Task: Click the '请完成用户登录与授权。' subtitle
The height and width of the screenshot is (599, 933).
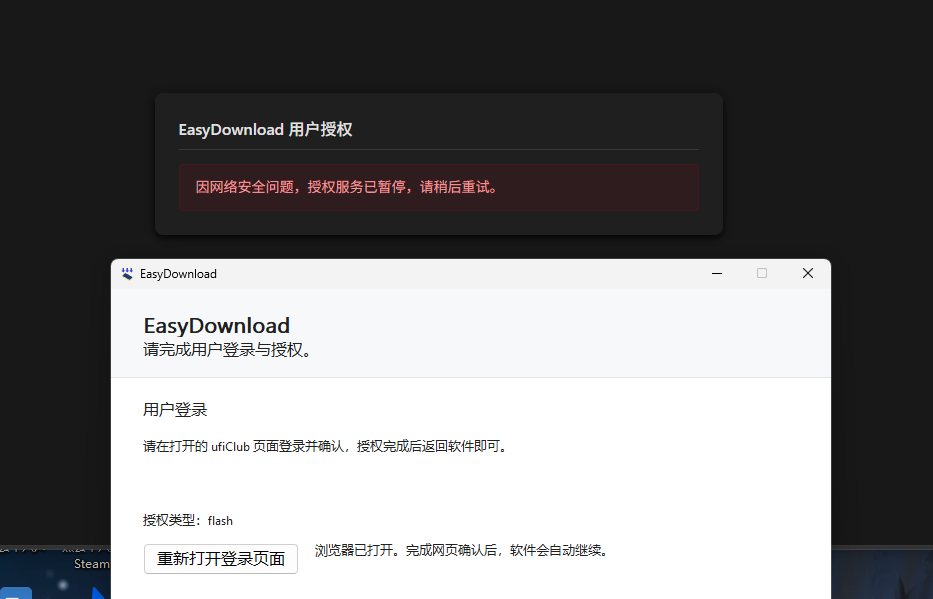Action: click(228, 349)
